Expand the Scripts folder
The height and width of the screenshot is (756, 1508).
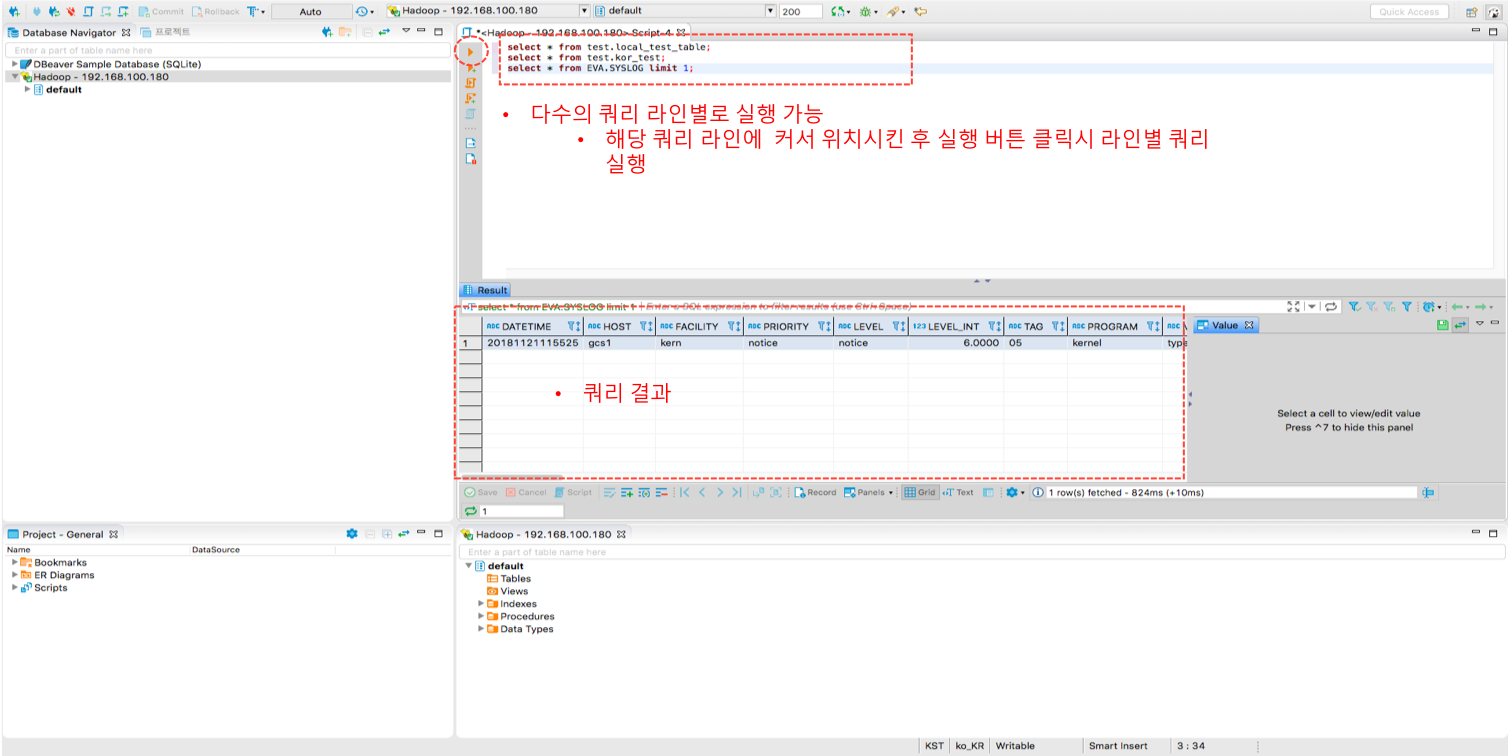tap(15, 588)
